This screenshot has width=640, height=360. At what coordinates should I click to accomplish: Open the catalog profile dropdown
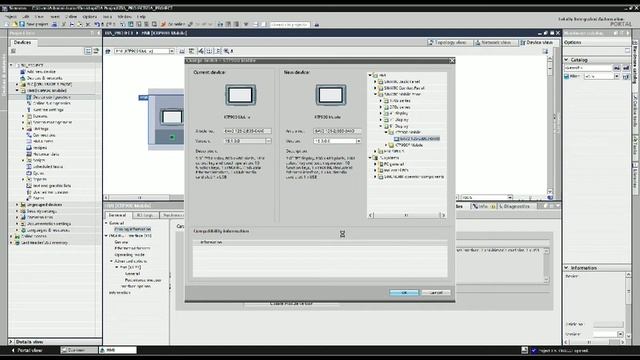tap(617, 76)
